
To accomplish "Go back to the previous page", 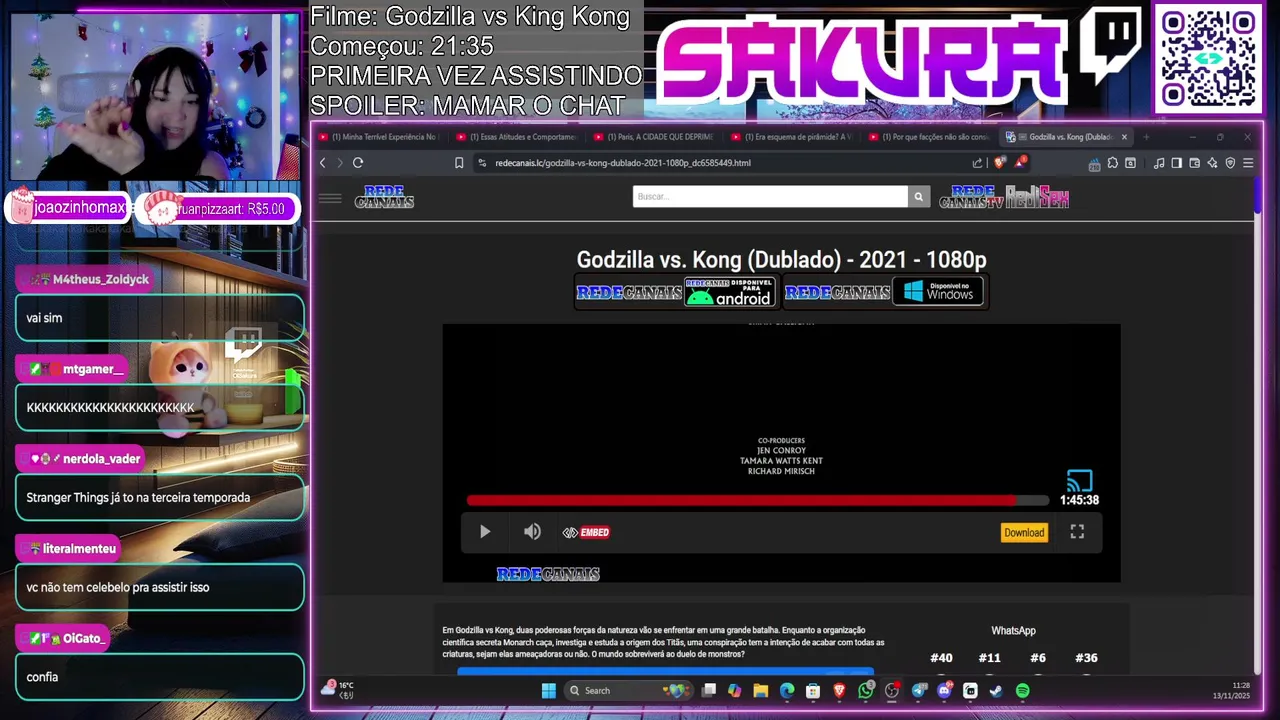I will [x=322, y=163].
